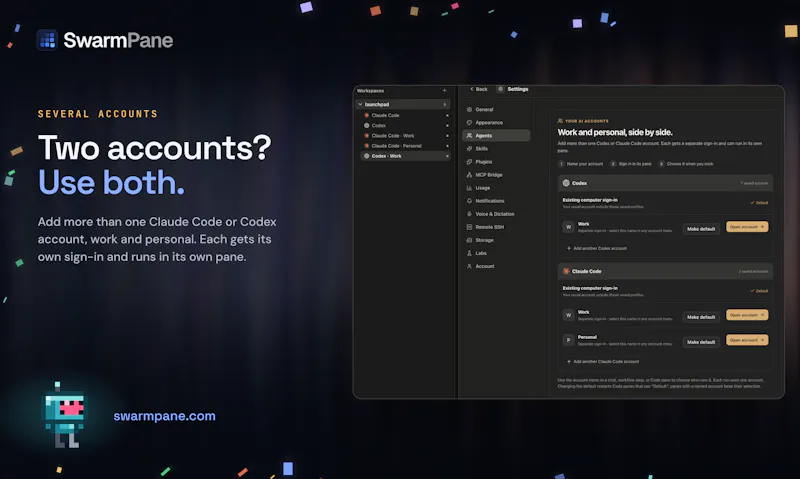Add a new workspace with the plus icon
Viewport: 800px width, 479px height.
coord(444,90)
